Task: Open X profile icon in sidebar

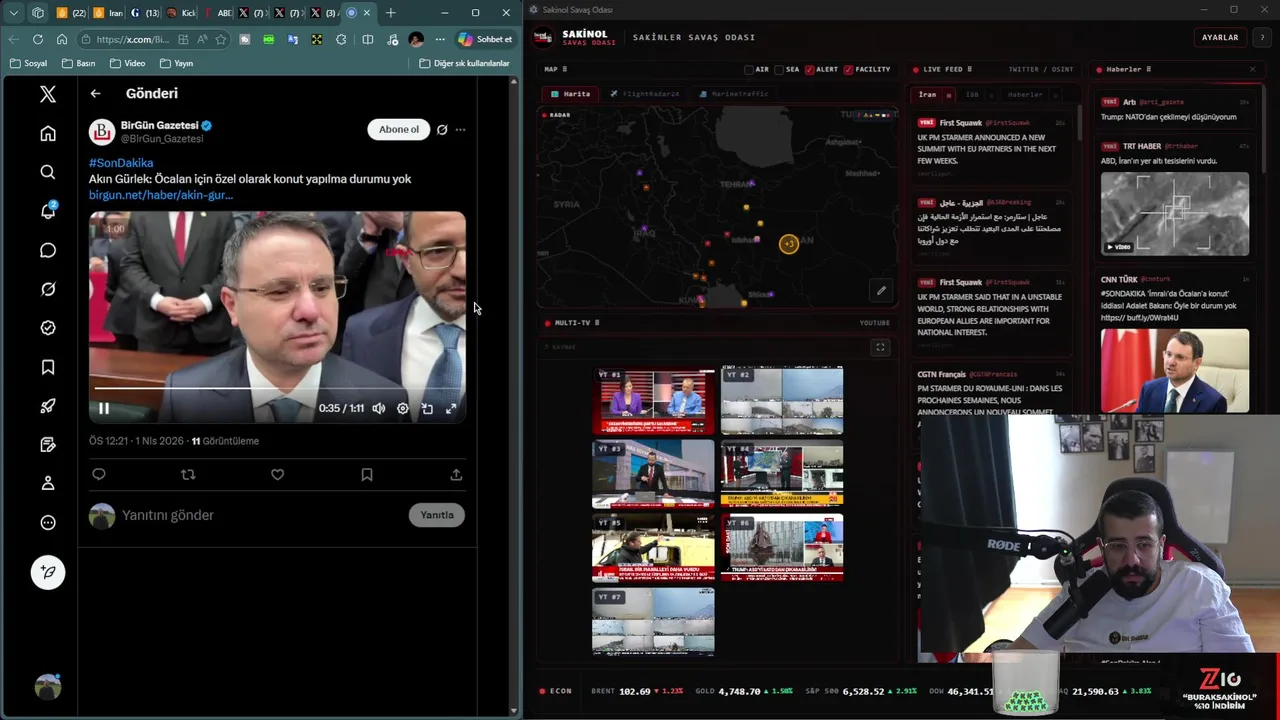Action: tap(48, 483)
